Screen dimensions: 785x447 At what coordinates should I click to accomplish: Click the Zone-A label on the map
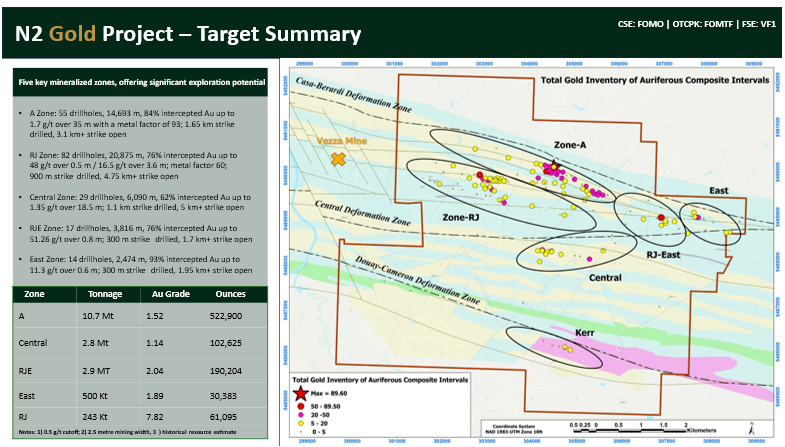point(569,145)
